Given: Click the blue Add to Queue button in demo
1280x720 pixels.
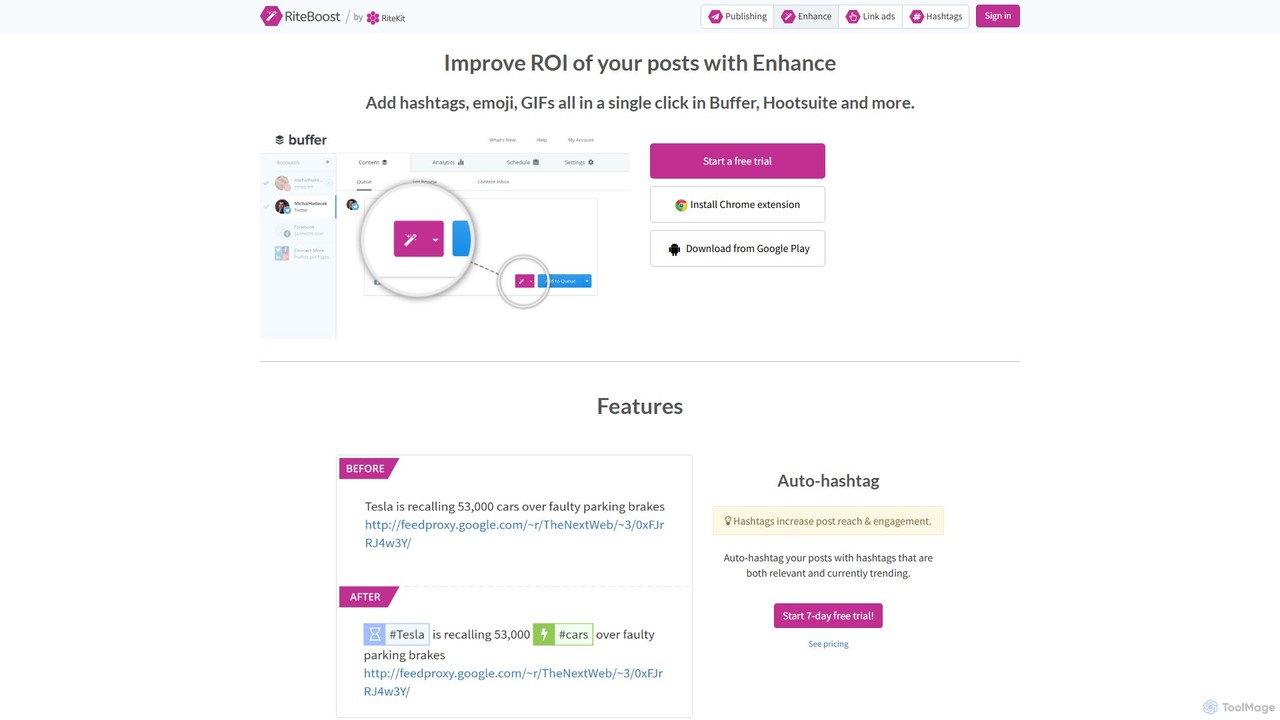Looking at the screenshot, I should pyautogui.click(x=565, y=281).
